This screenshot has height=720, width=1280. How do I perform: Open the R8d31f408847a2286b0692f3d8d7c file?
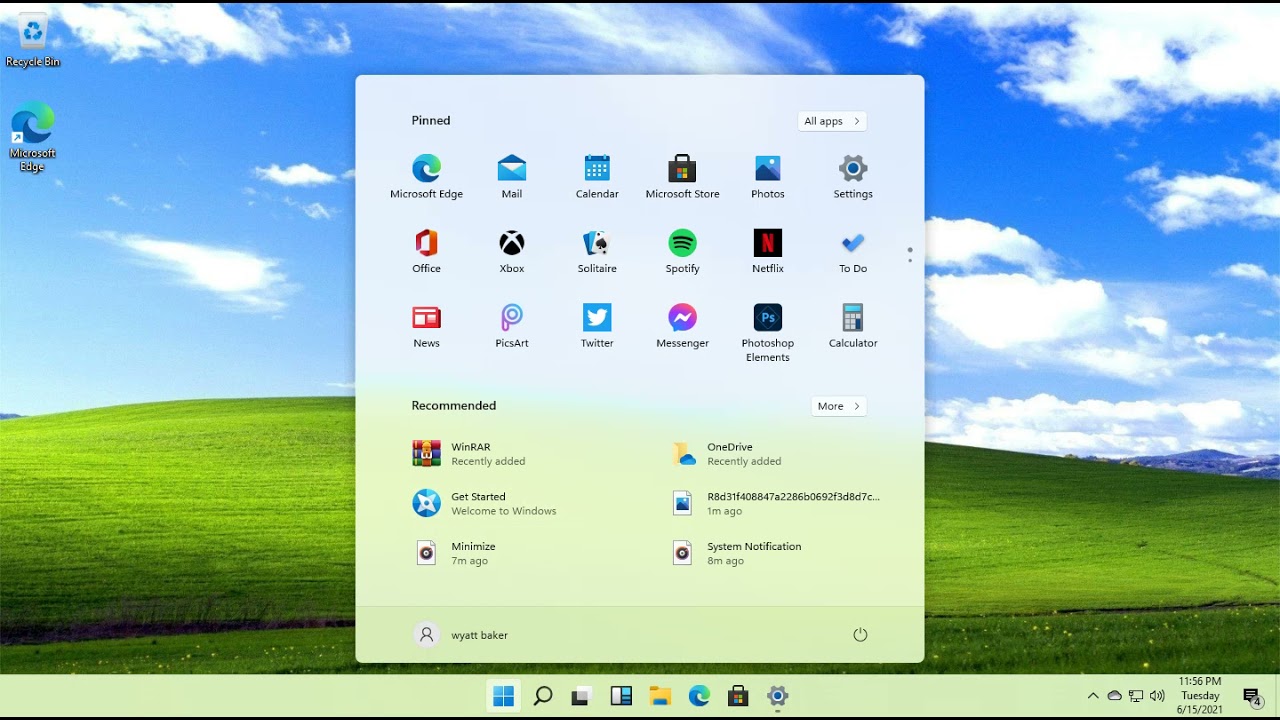pos(776,503)
